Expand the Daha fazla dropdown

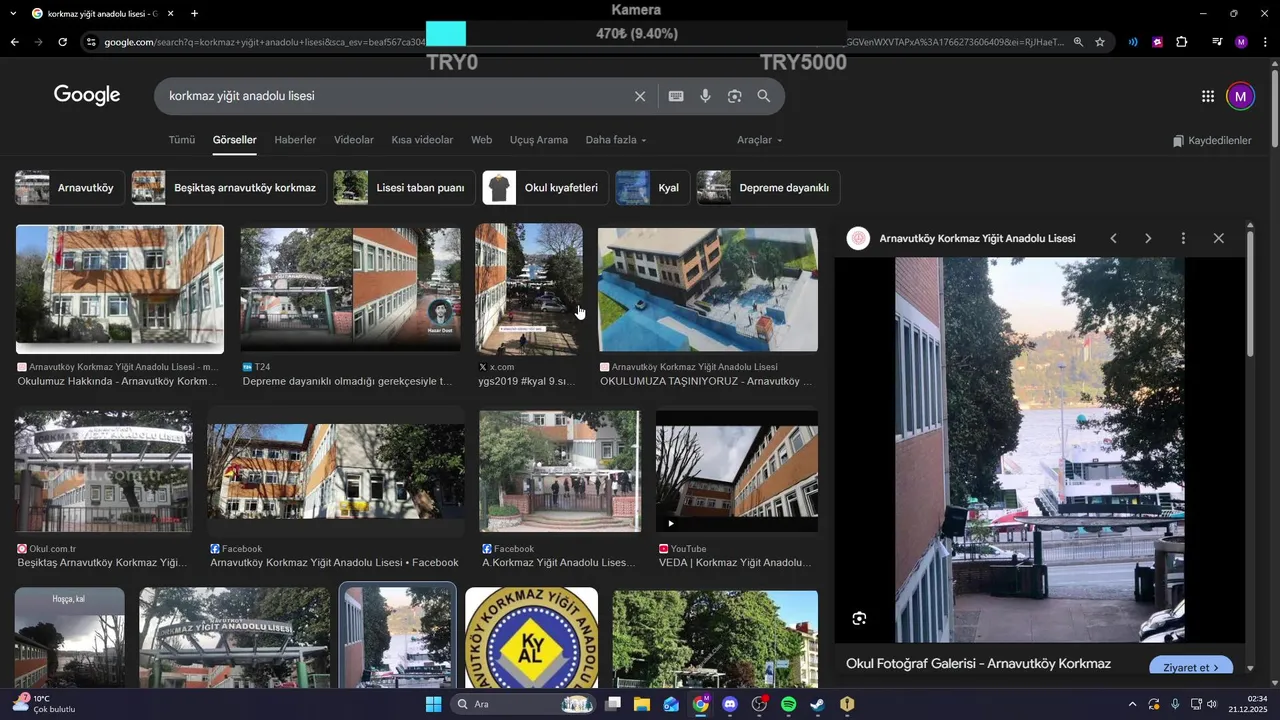(616, 140)
